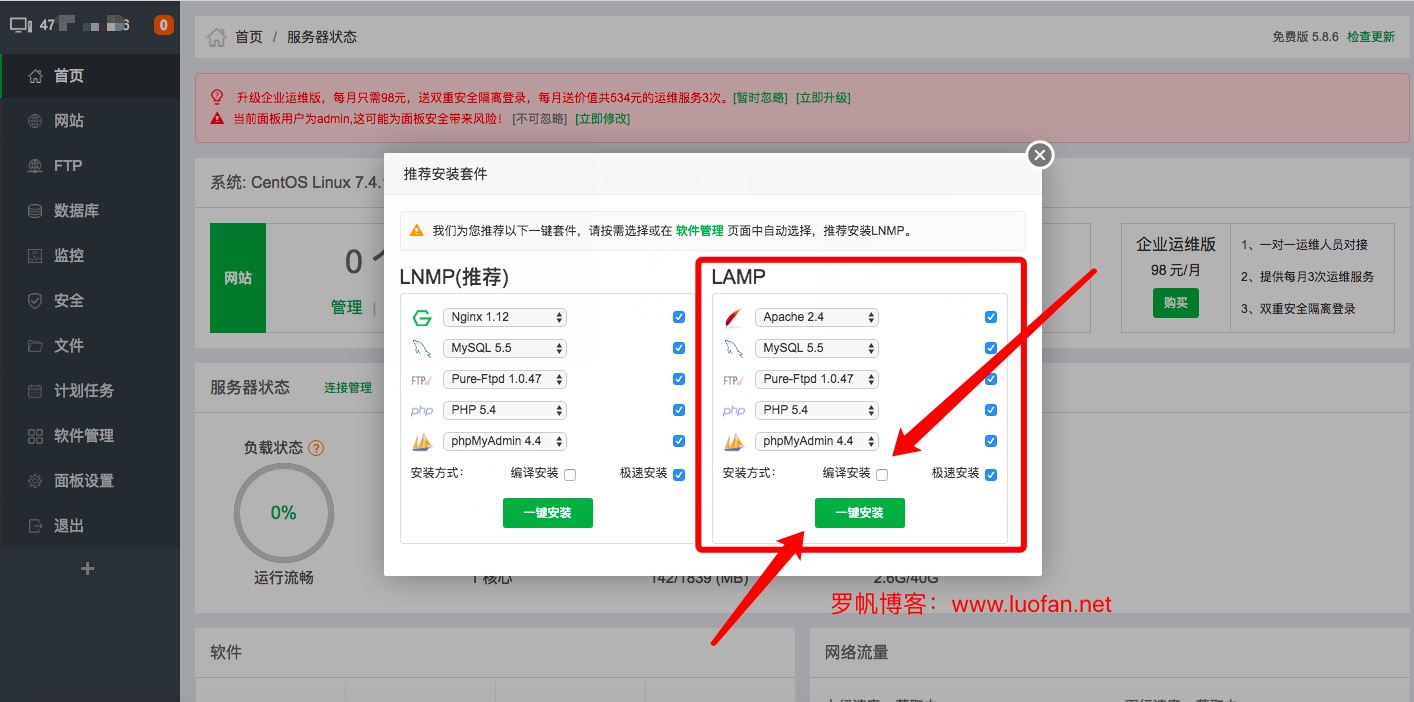Click 连接管理 link beside 服务器状态
Screen dimensions: 1414x702
348,388
